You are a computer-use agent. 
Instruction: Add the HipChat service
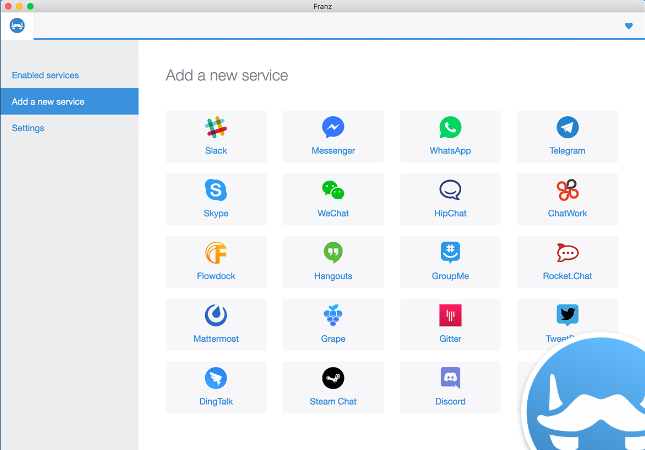[450, 199]
